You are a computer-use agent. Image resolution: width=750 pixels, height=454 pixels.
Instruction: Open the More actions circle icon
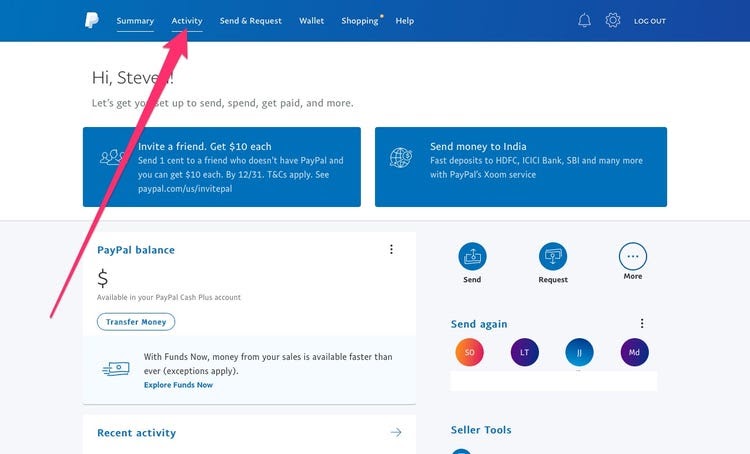click(632, 256)
